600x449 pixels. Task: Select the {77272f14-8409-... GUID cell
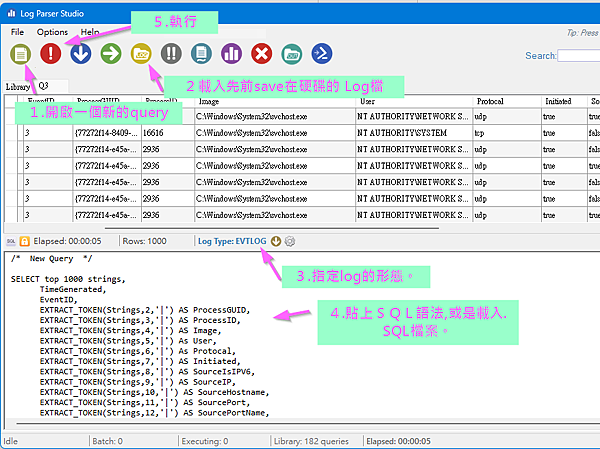107,133
